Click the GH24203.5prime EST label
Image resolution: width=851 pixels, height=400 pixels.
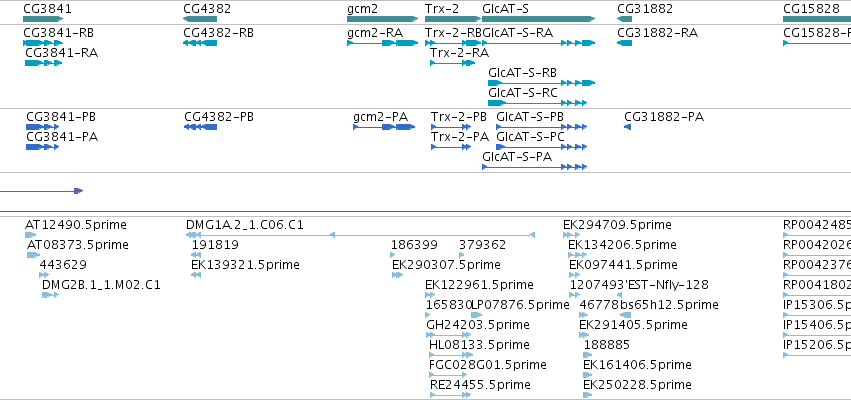(478, 325)
